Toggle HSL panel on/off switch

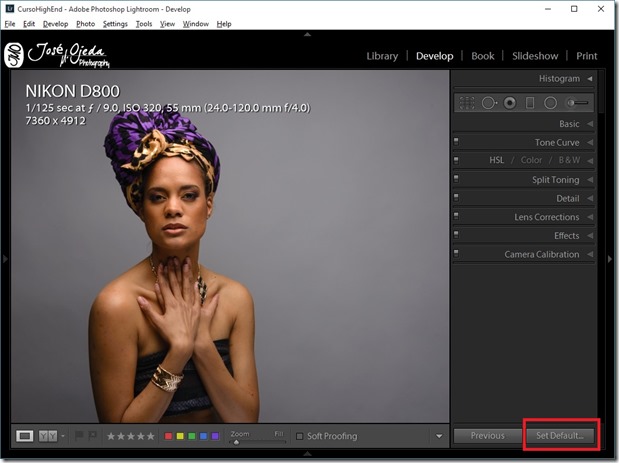[456, 160]
